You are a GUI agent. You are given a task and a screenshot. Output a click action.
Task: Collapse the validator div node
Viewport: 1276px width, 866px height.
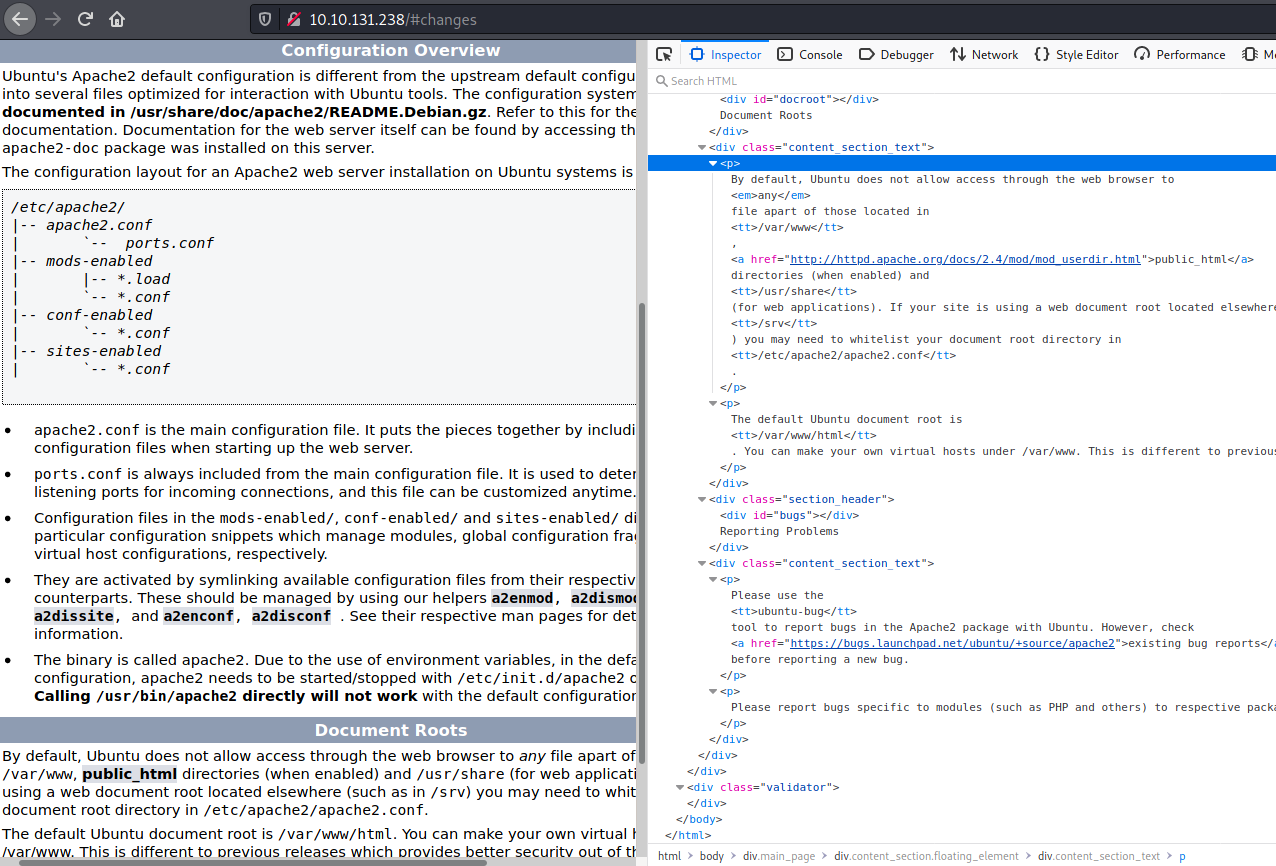click(680, 787)
